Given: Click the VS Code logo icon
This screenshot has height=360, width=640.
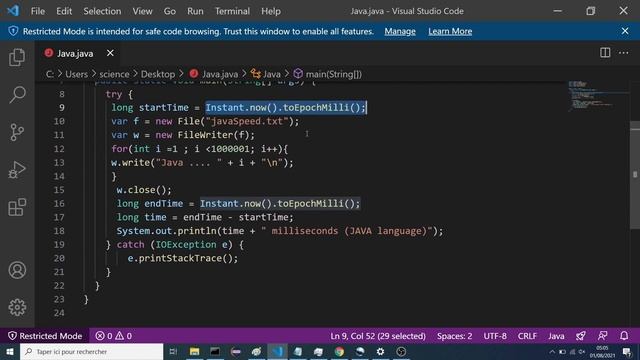Looking at the screenshot, I should tap(13, 11).
